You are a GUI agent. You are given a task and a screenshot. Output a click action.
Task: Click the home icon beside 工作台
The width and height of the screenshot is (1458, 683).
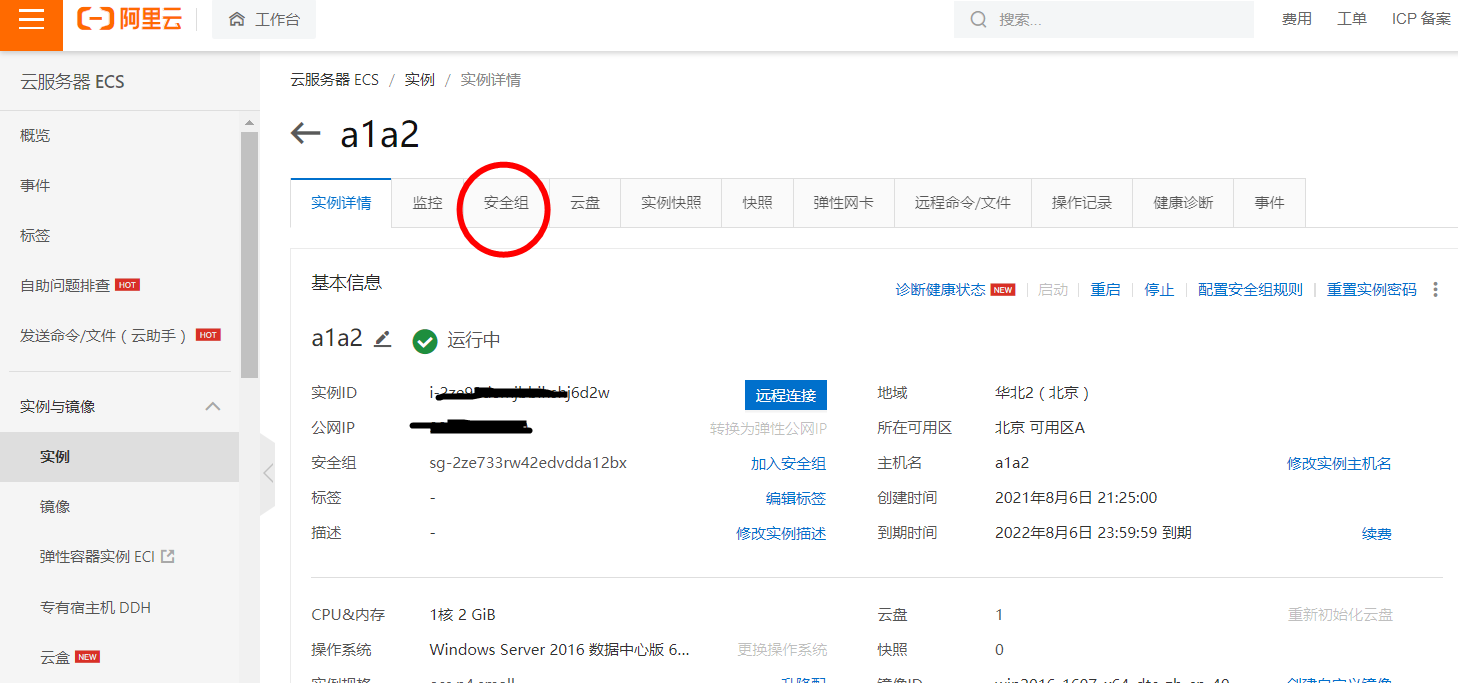point(237,19)
